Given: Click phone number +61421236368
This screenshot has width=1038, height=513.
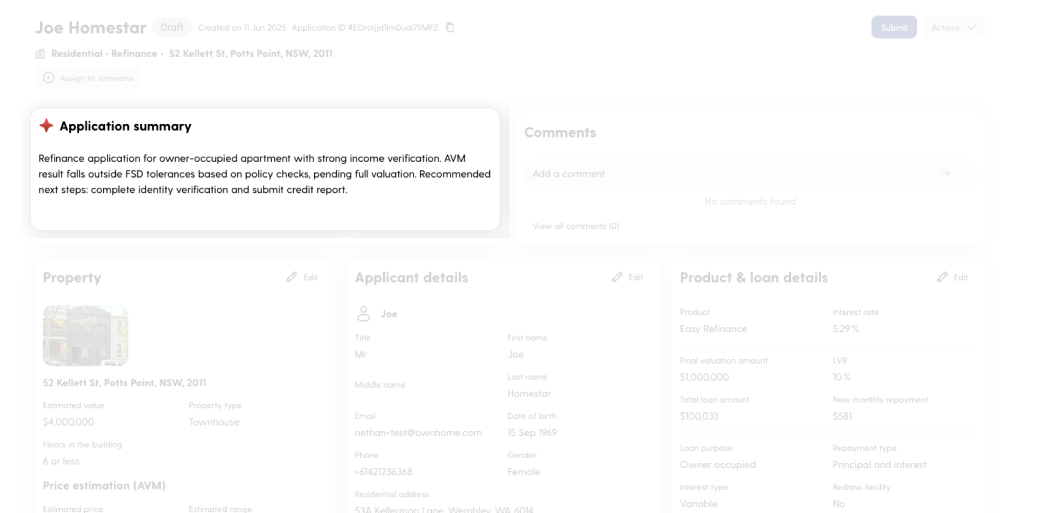Looking at the screenshot, I should (383, 472).
